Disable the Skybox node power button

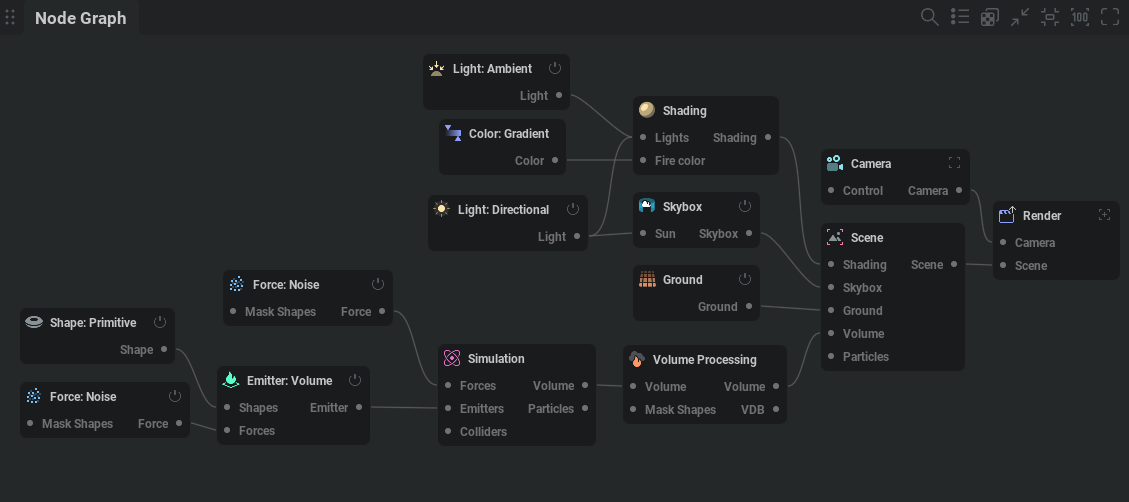(745, 206)
